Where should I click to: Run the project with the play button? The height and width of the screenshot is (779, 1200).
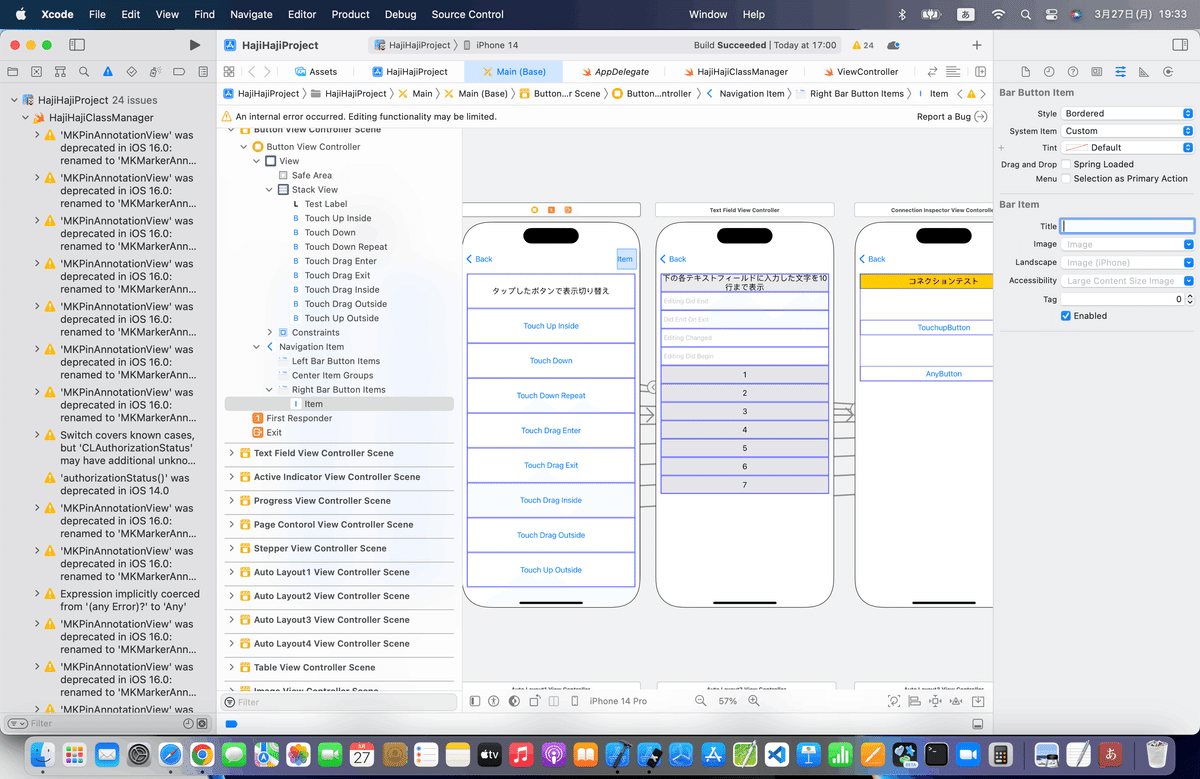195,45
